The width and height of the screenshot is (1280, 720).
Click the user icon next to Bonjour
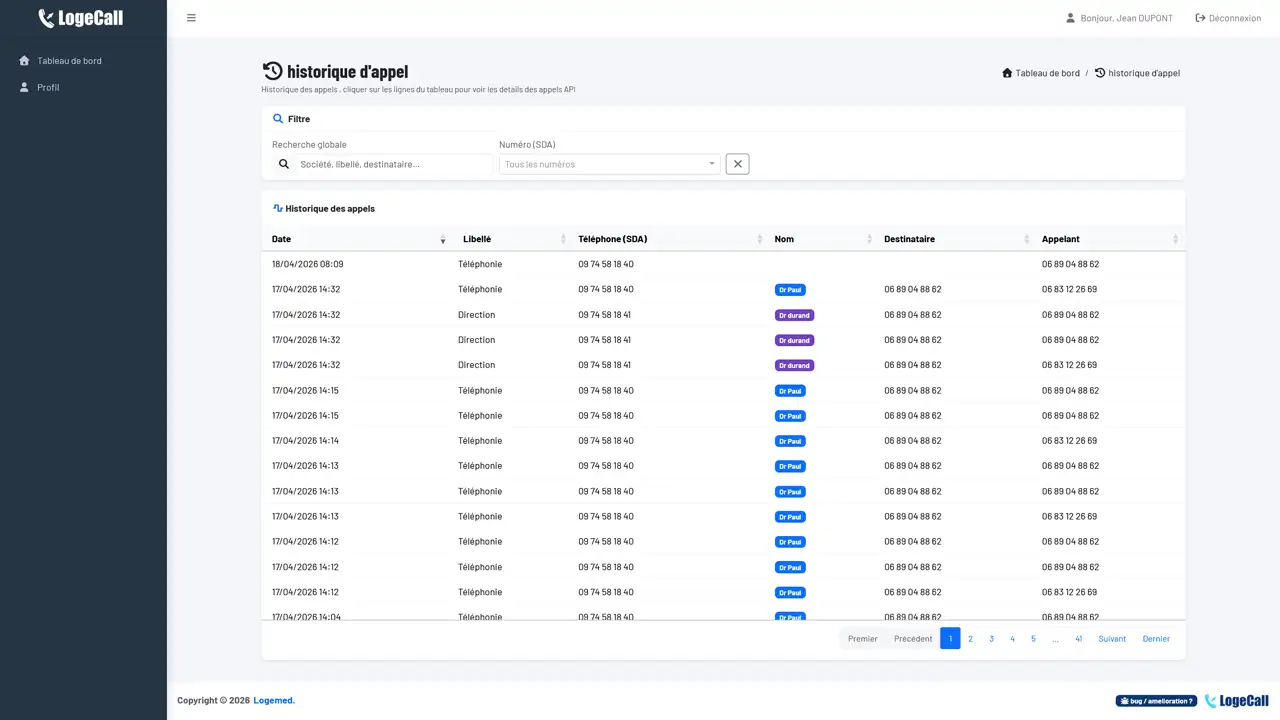click(x=1070, y=18)
